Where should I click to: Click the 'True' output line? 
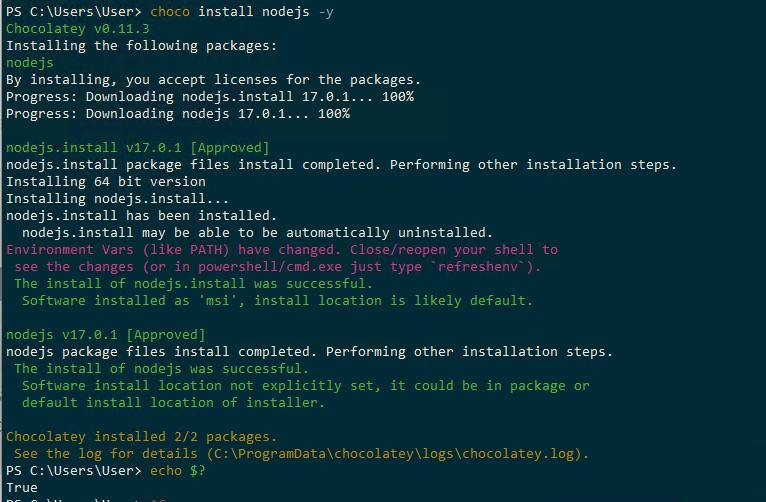pos(21,487)
